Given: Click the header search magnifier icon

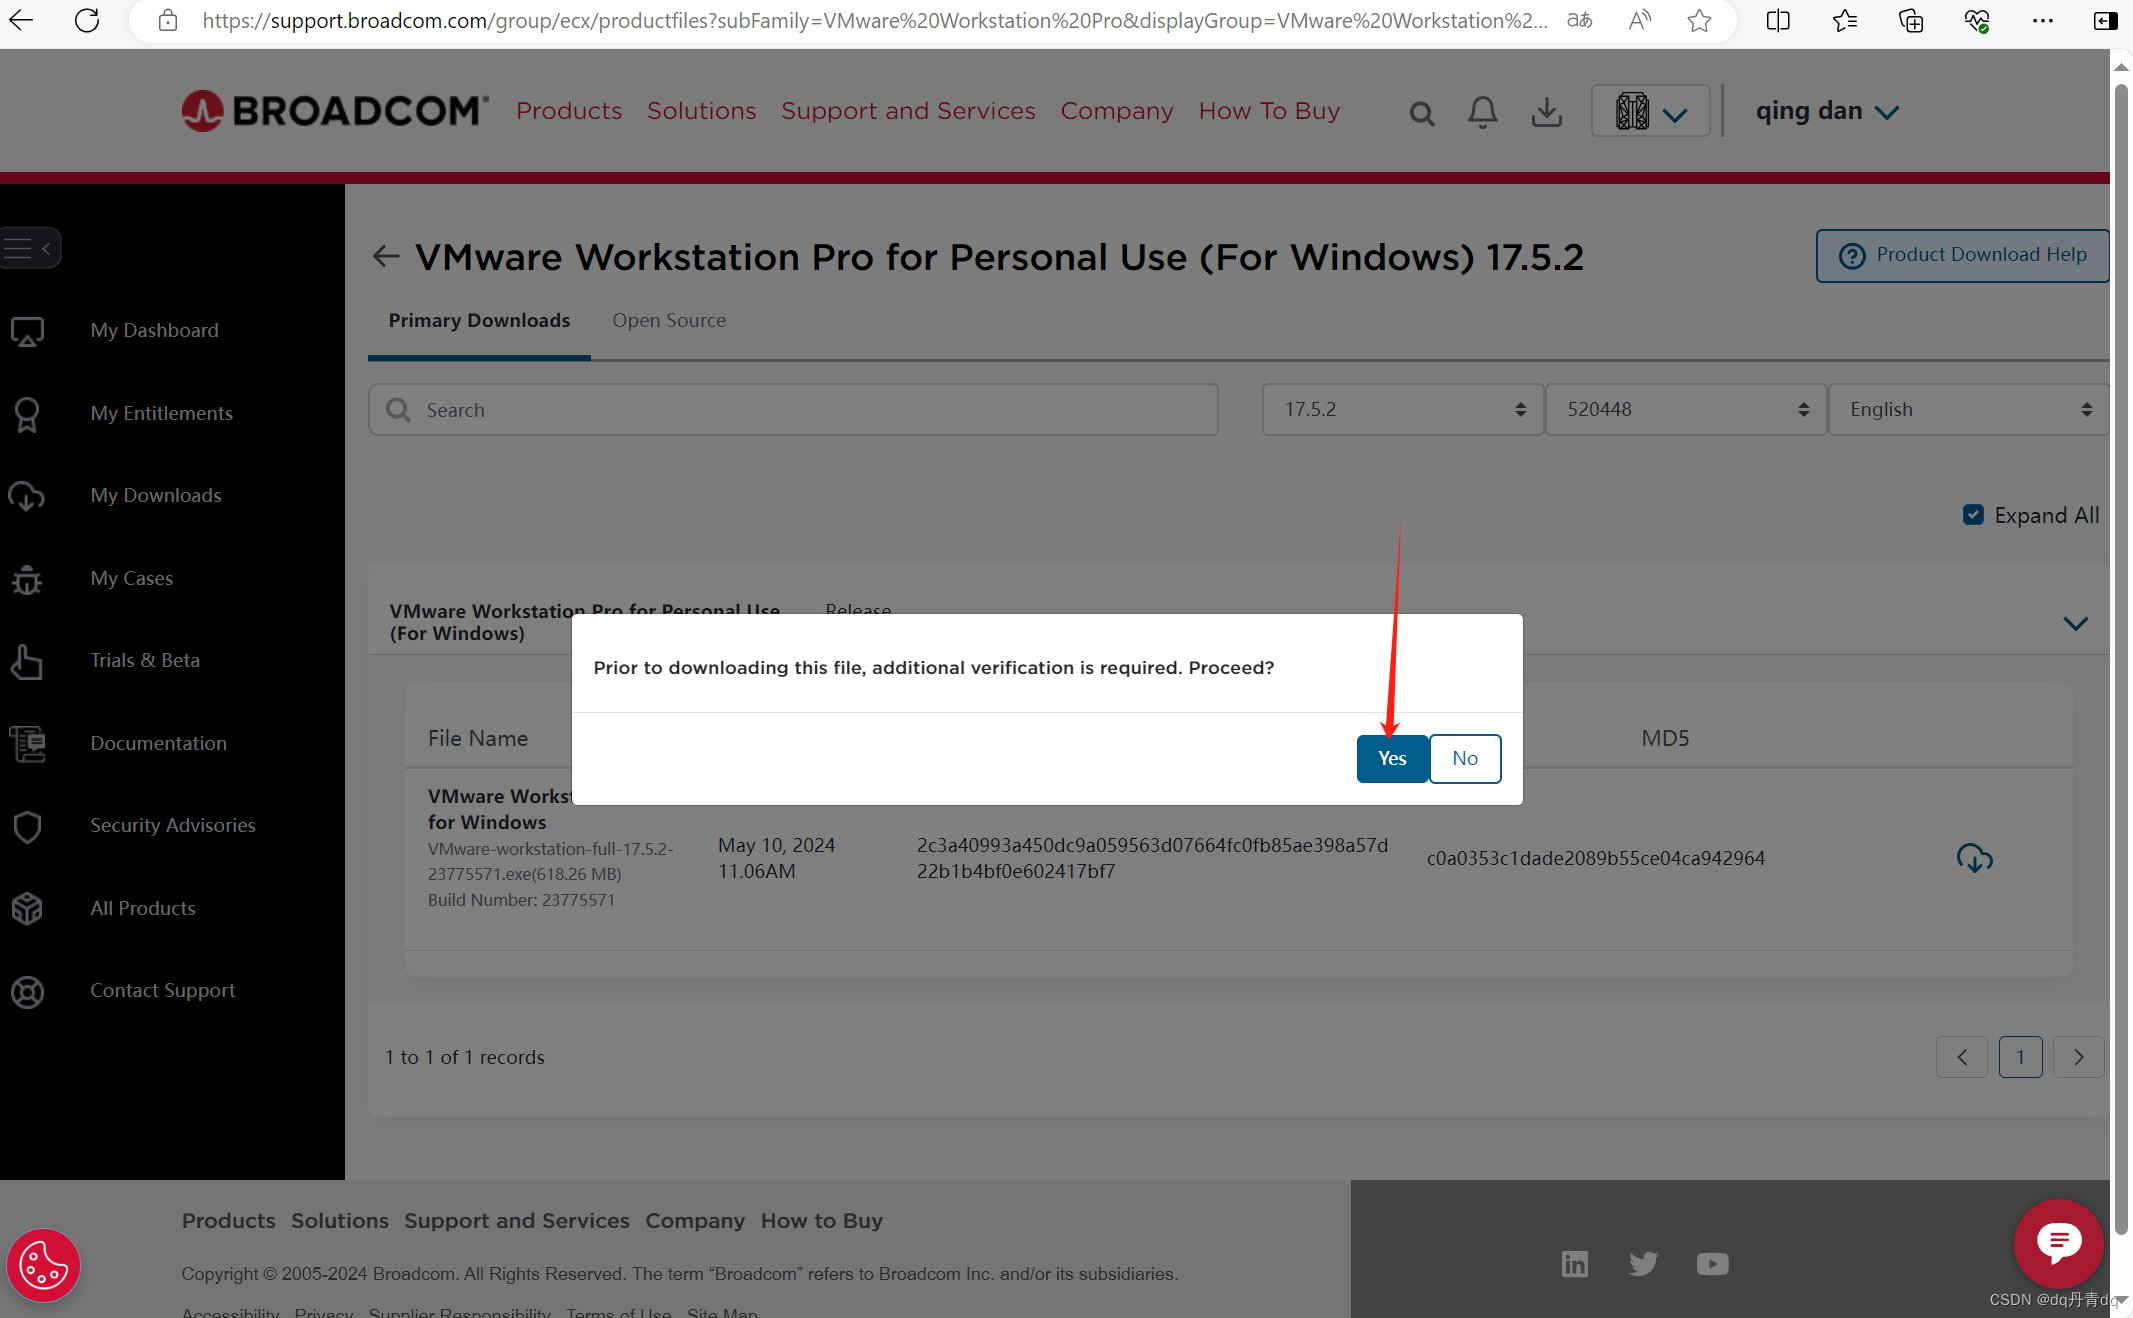Looking at the screenshot, I should (1421, 114).
